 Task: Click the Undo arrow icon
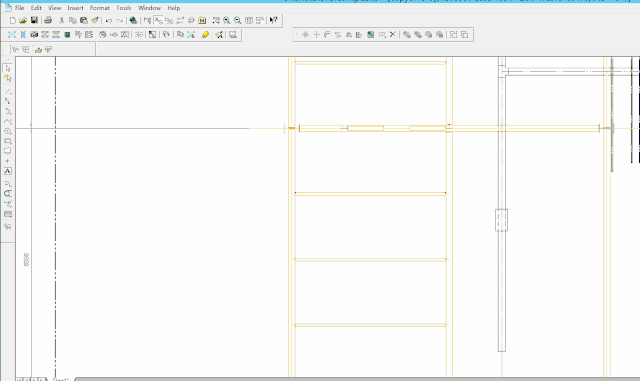tap(109, 20)
